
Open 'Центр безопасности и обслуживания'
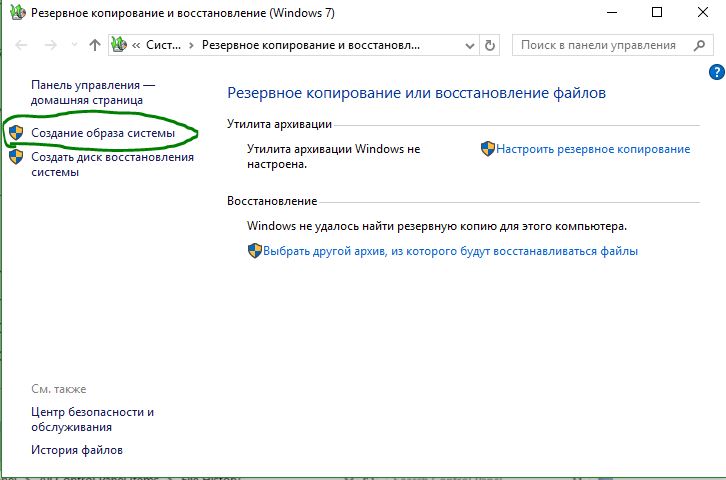[93, 419]
